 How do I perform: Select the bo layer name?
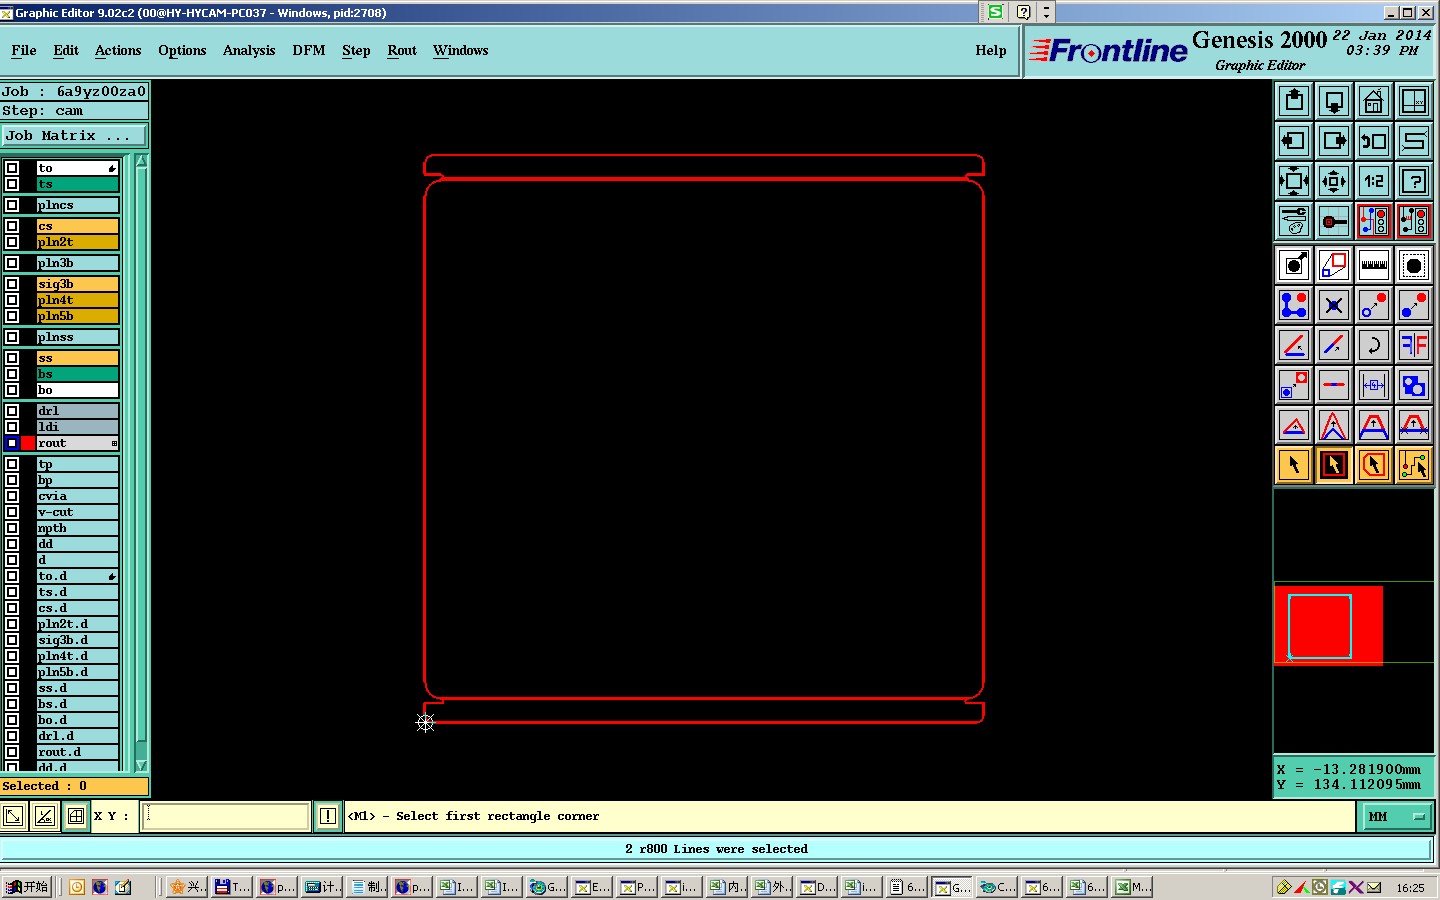(78, 390)
